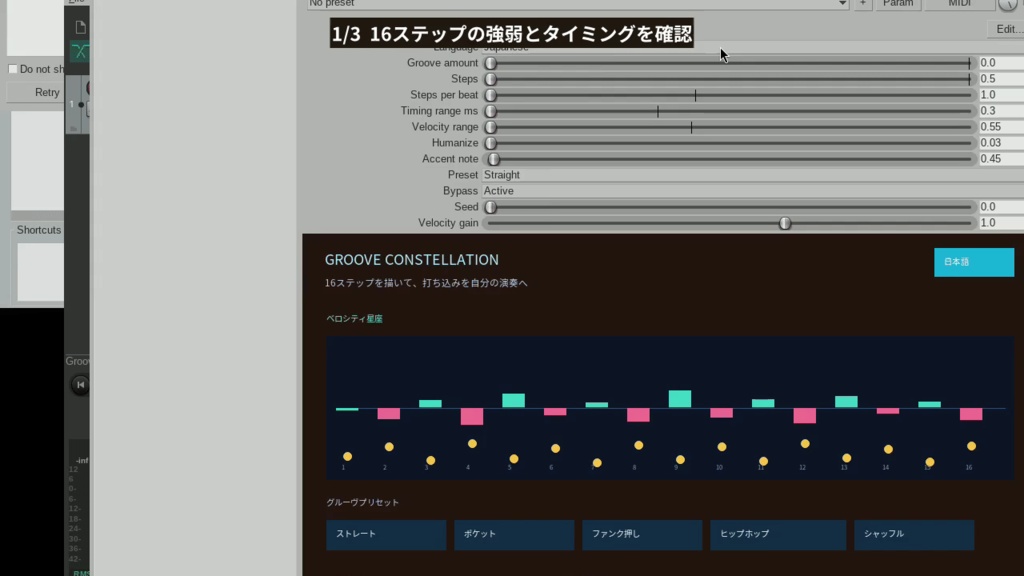Toggle the green auto-crossfade toolbar icon
Screen dimensions: 1024x576
(80, 52)
